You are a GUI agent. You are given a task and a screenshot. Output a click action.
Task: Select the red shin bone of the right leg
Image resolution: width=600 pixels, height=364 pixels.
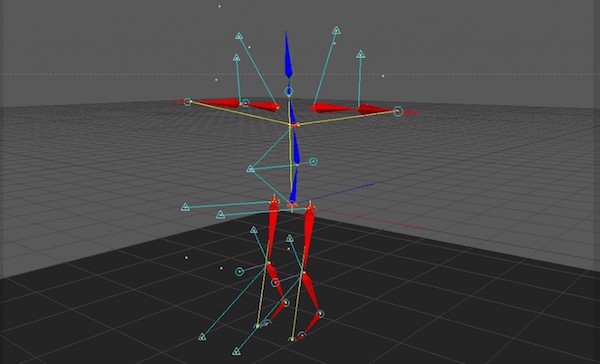click(x=311, y=291)
